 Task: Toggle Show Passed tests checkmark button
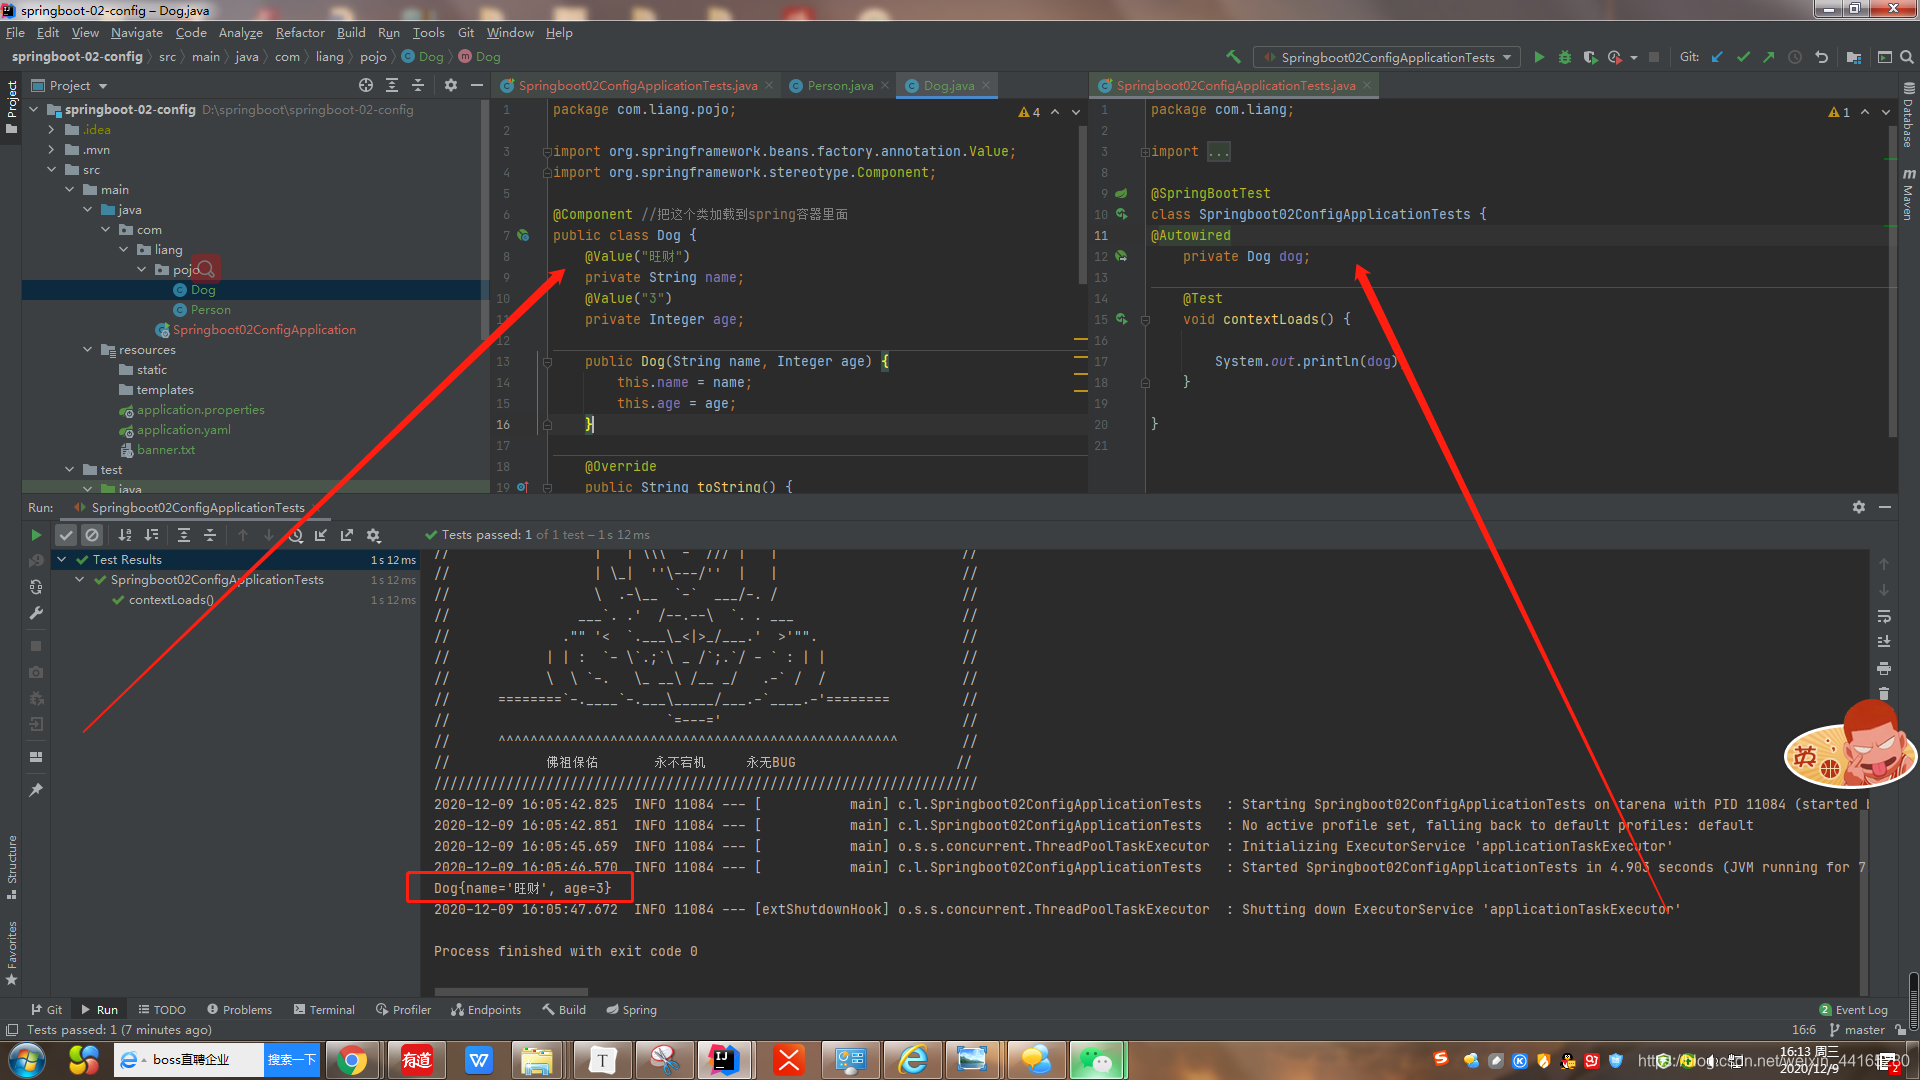(66, 535)
